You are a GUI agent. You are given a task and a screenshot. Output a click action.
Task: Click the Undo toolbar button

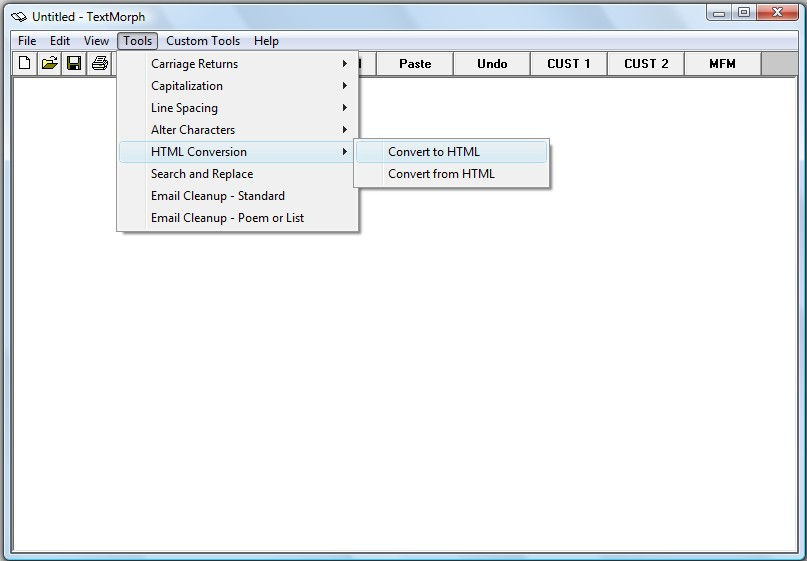coord(492,64)
